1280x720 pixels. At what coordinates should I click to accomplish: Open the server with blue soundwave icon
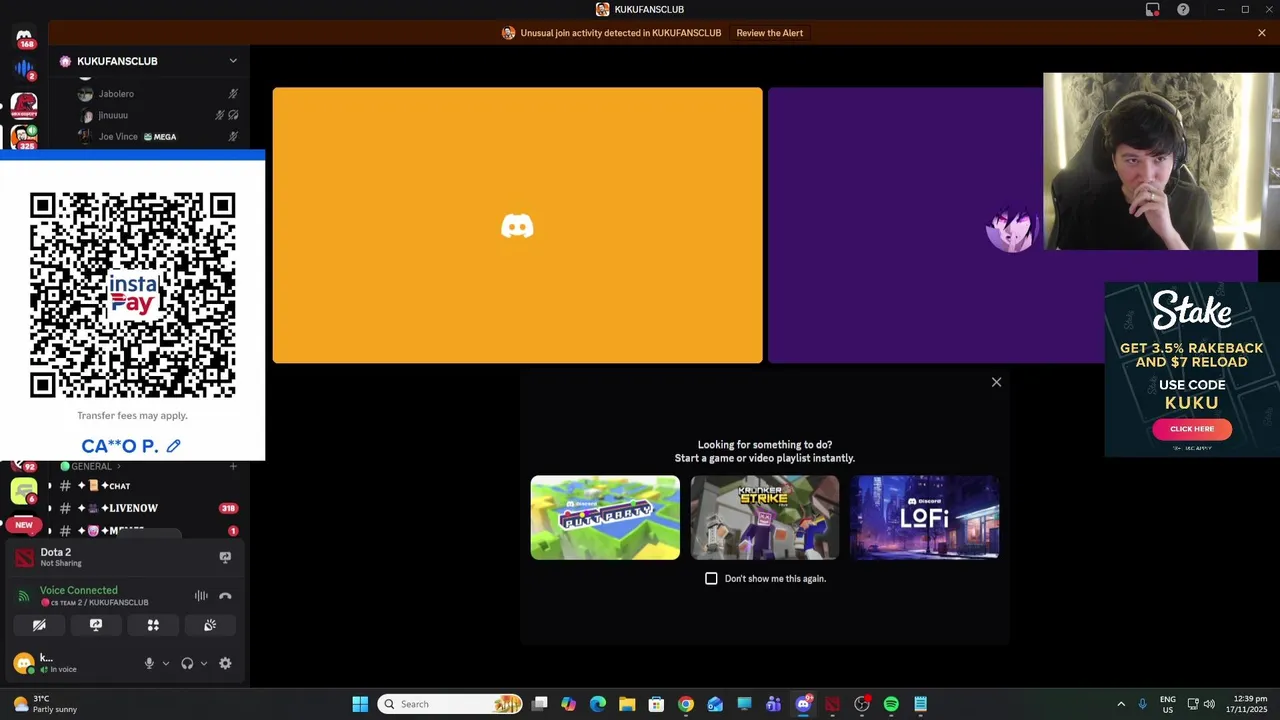pos(24,69)
